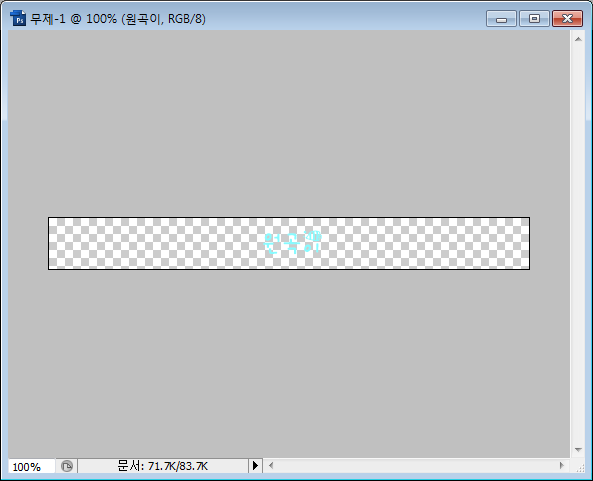Click the Photoshop document icon in title bar
Screen dimensions: 593x481
coord(18,18)
